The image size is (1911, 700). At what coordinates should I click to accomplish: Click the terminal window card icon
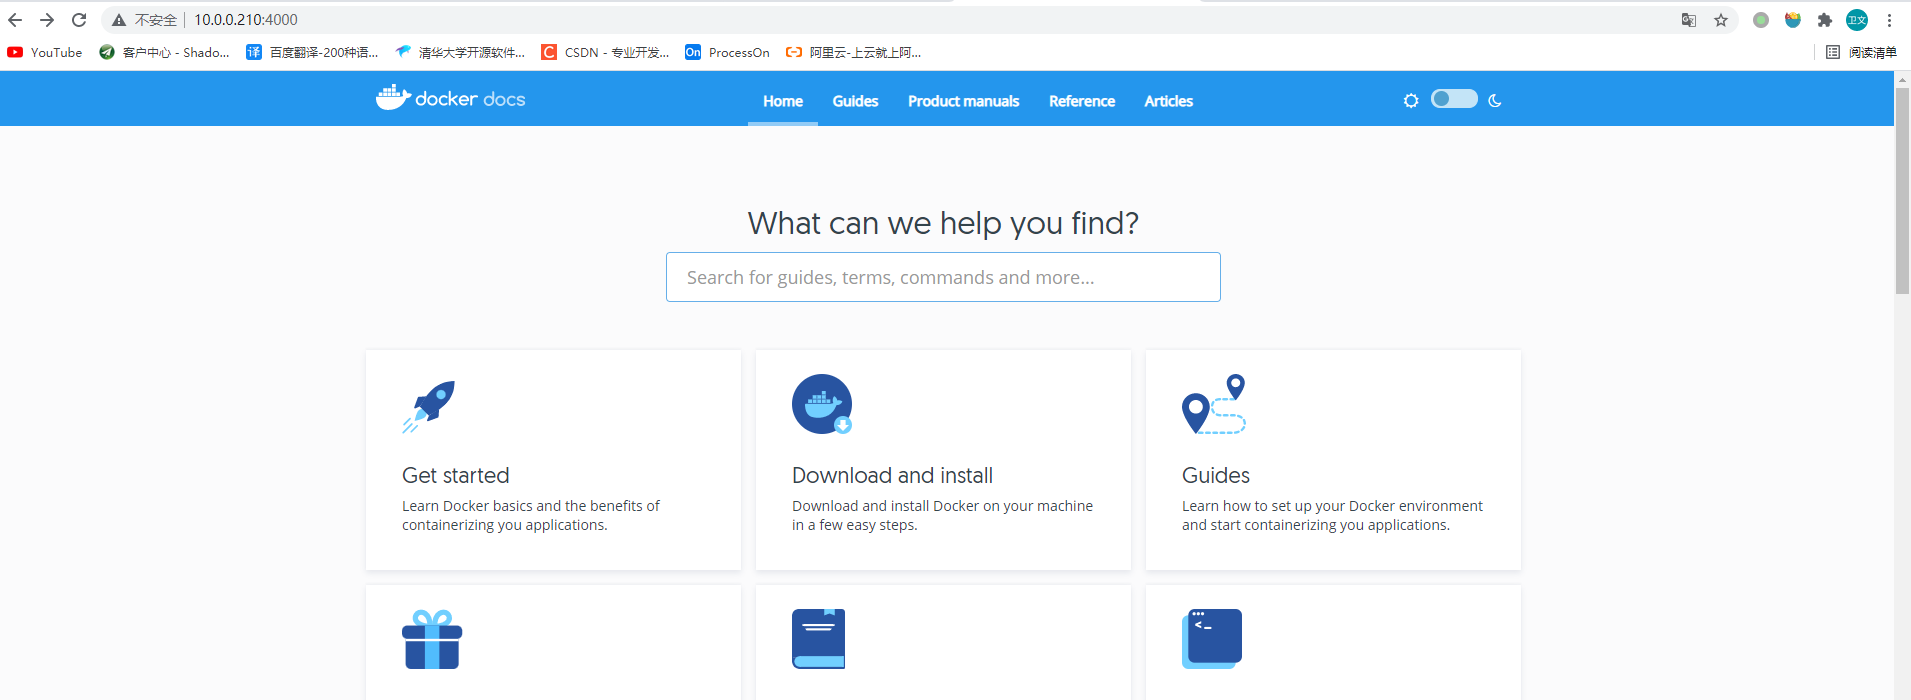pos(1212,639)
